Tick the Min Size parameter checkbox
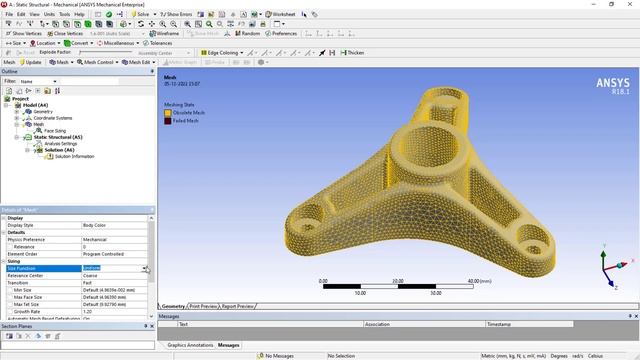The width and height of the screenshot is (640, 360). tap(10, 290)
